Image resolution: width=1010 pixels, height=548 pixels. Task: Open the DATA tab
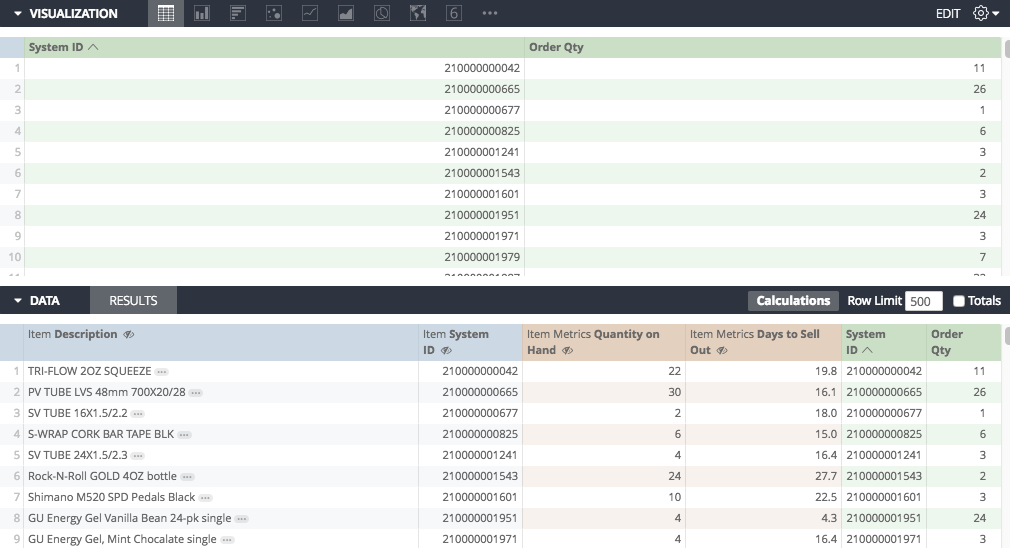44,301
